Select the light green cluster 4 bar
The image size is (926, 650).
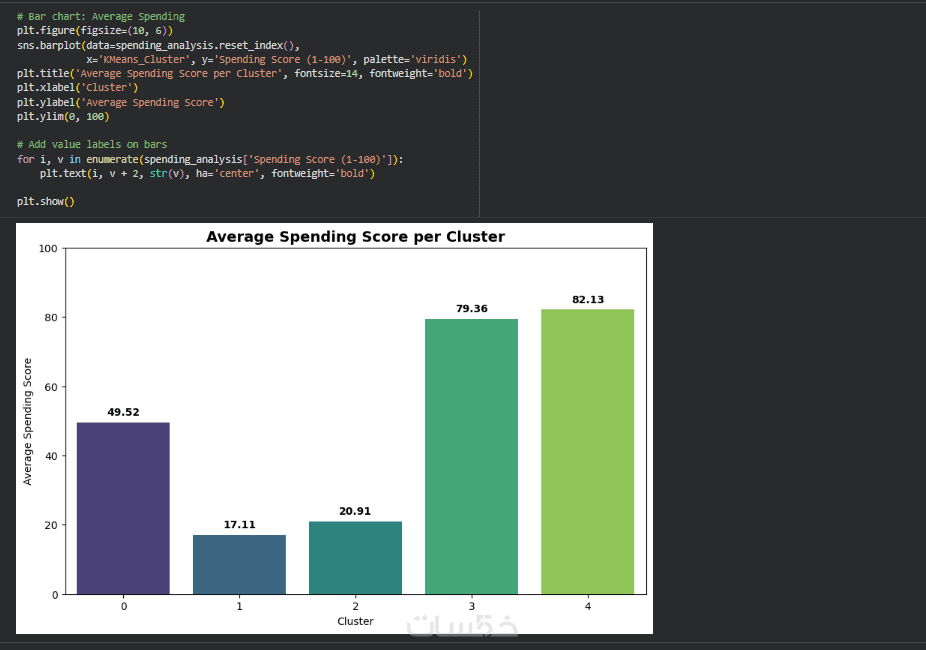tap(587, 451)
